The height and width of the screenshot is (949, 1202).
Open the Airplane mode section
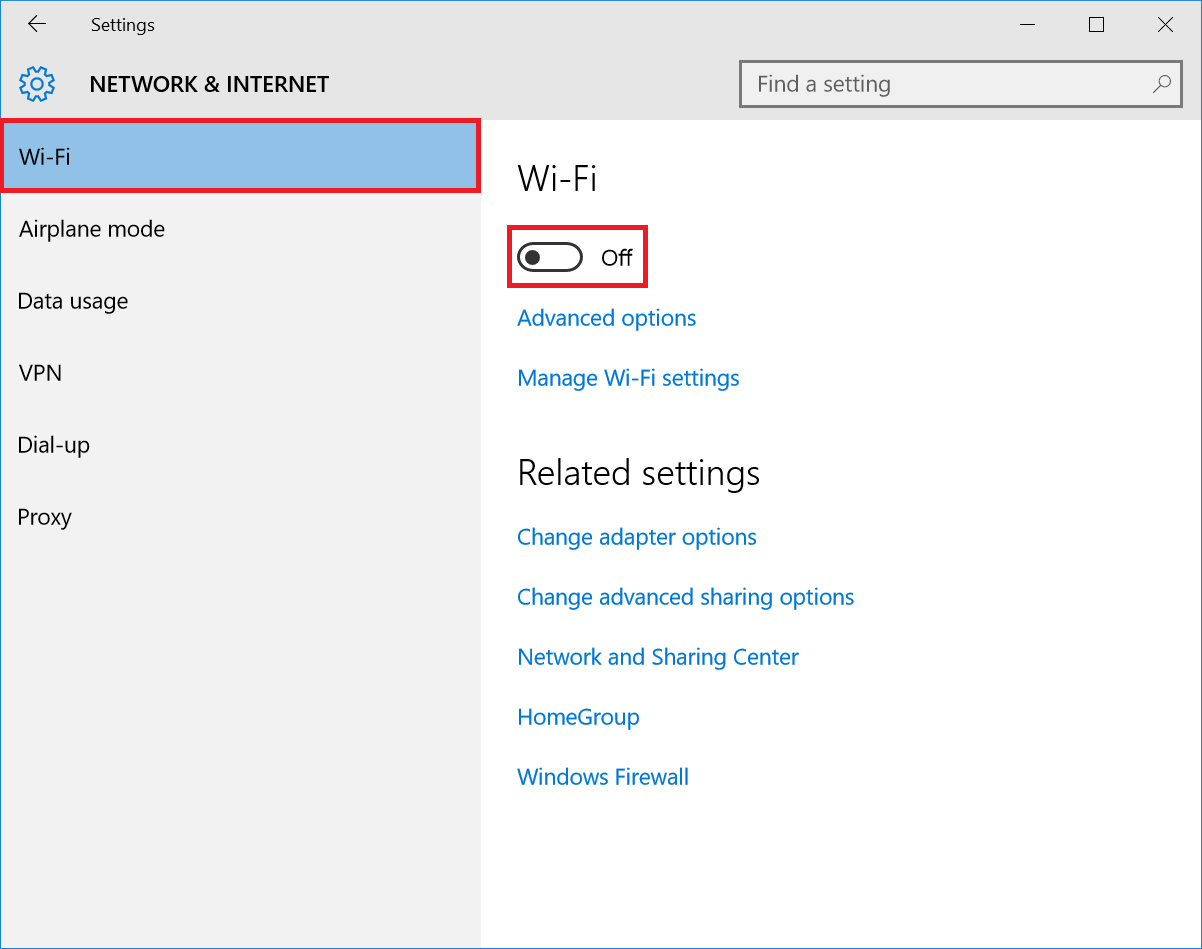point(92,229)
